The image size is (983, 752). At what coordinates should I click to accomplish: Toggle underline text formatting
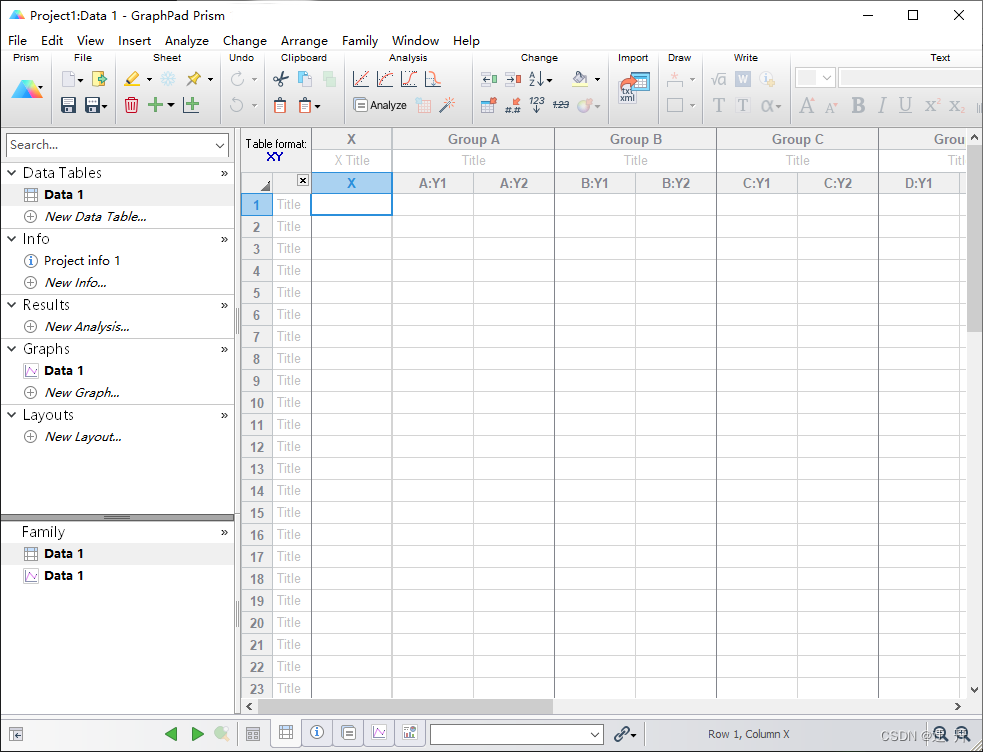(908, 105)
